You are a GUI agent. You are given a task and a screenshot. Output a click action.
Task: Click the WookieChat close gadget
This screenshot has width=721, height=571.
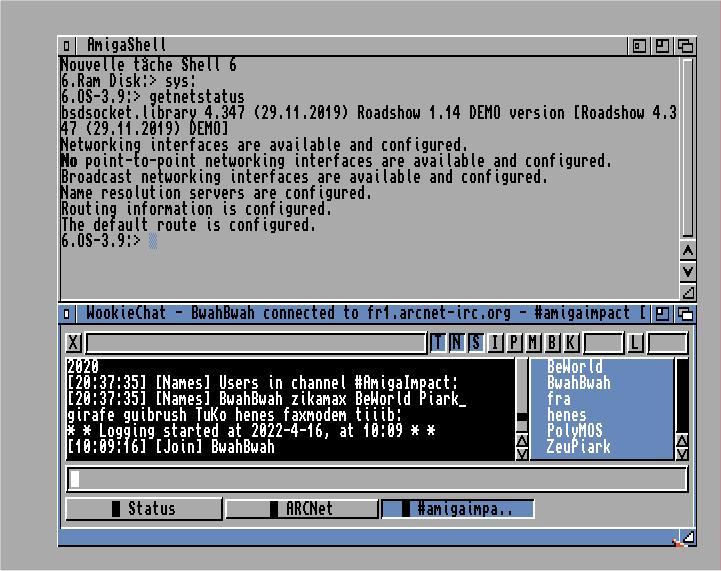pos(67,314)
